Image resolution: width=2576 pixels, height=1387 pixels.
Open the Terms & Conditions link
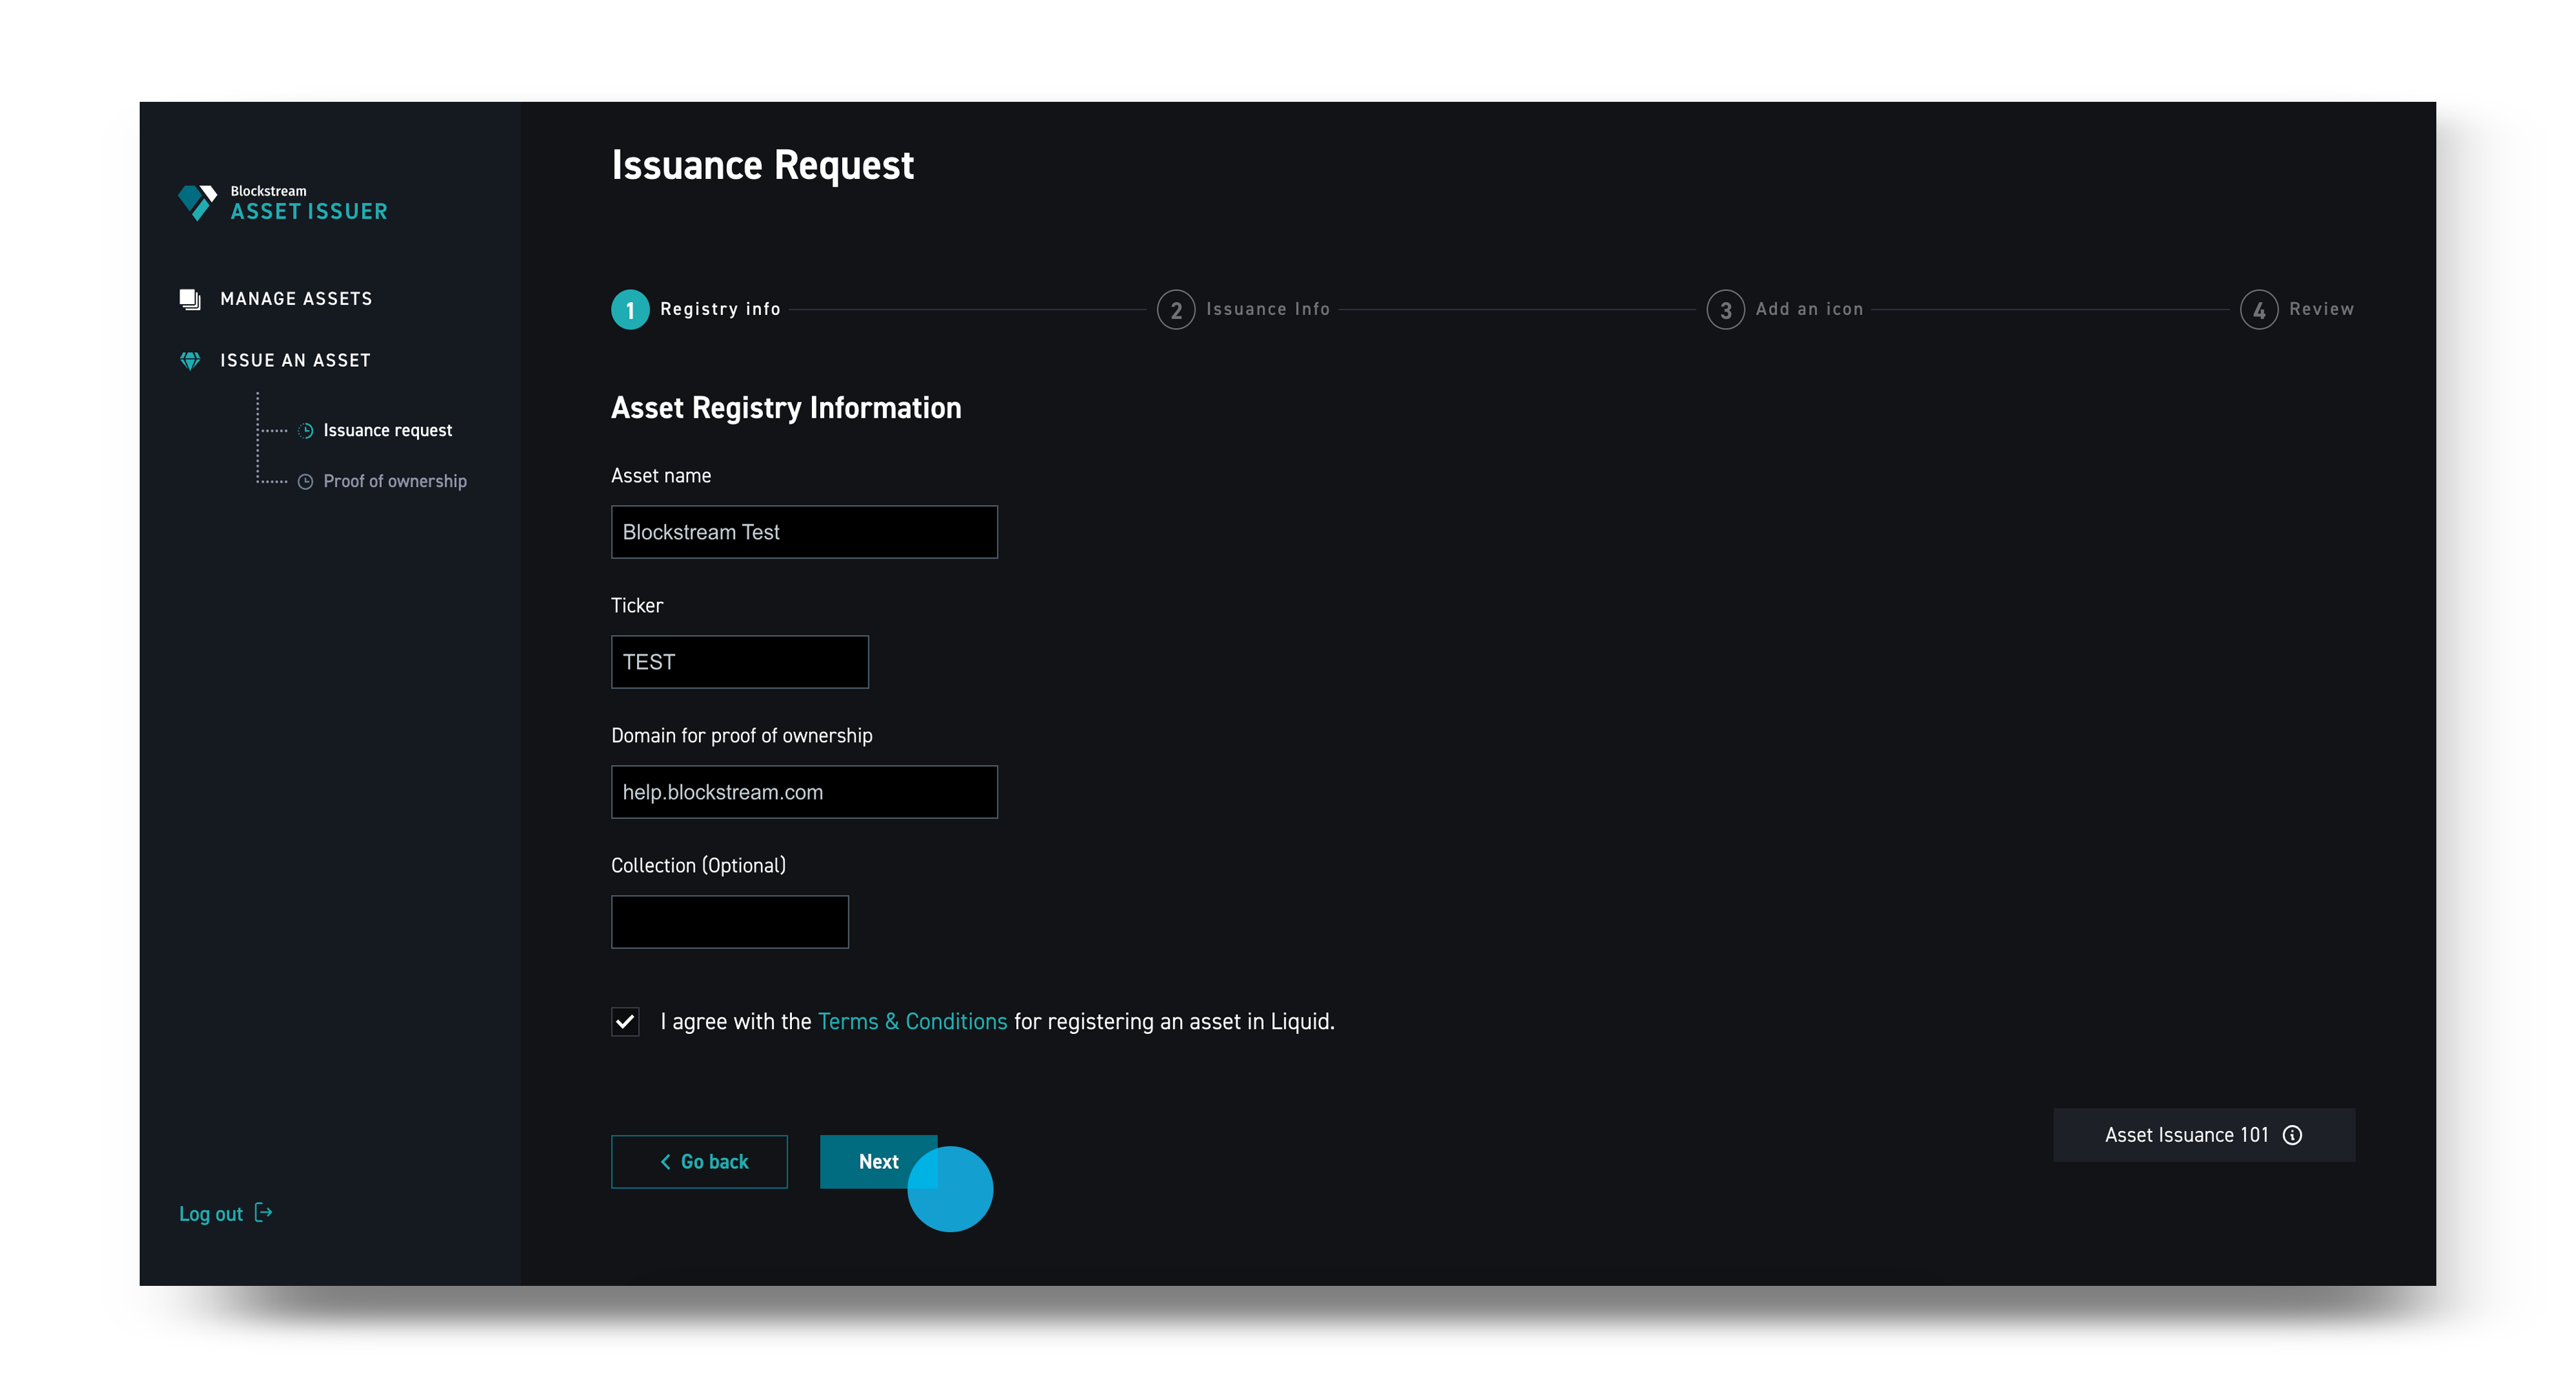point(912,1022)
